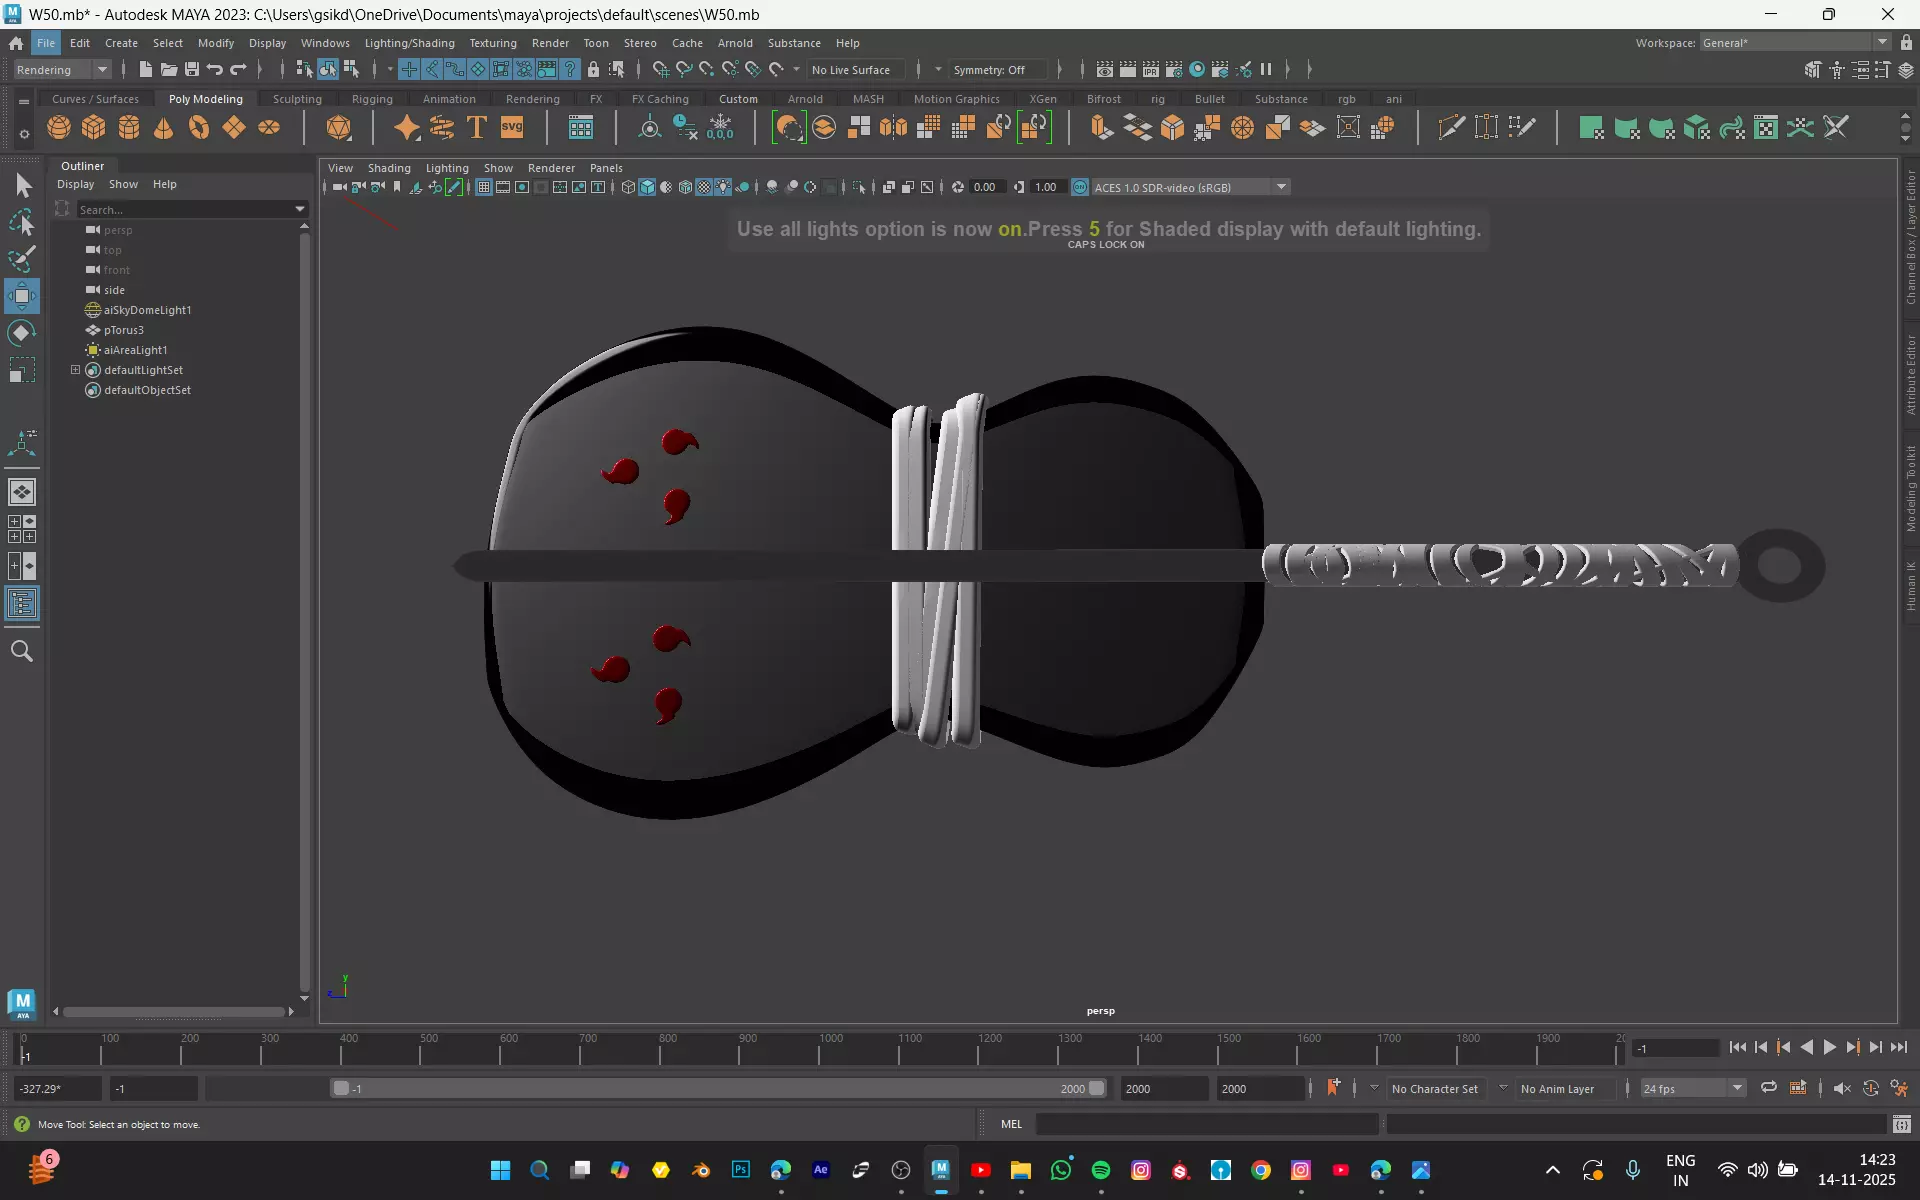
Task: Select the Paint Selection tool
Action: [x=22, y=259]
